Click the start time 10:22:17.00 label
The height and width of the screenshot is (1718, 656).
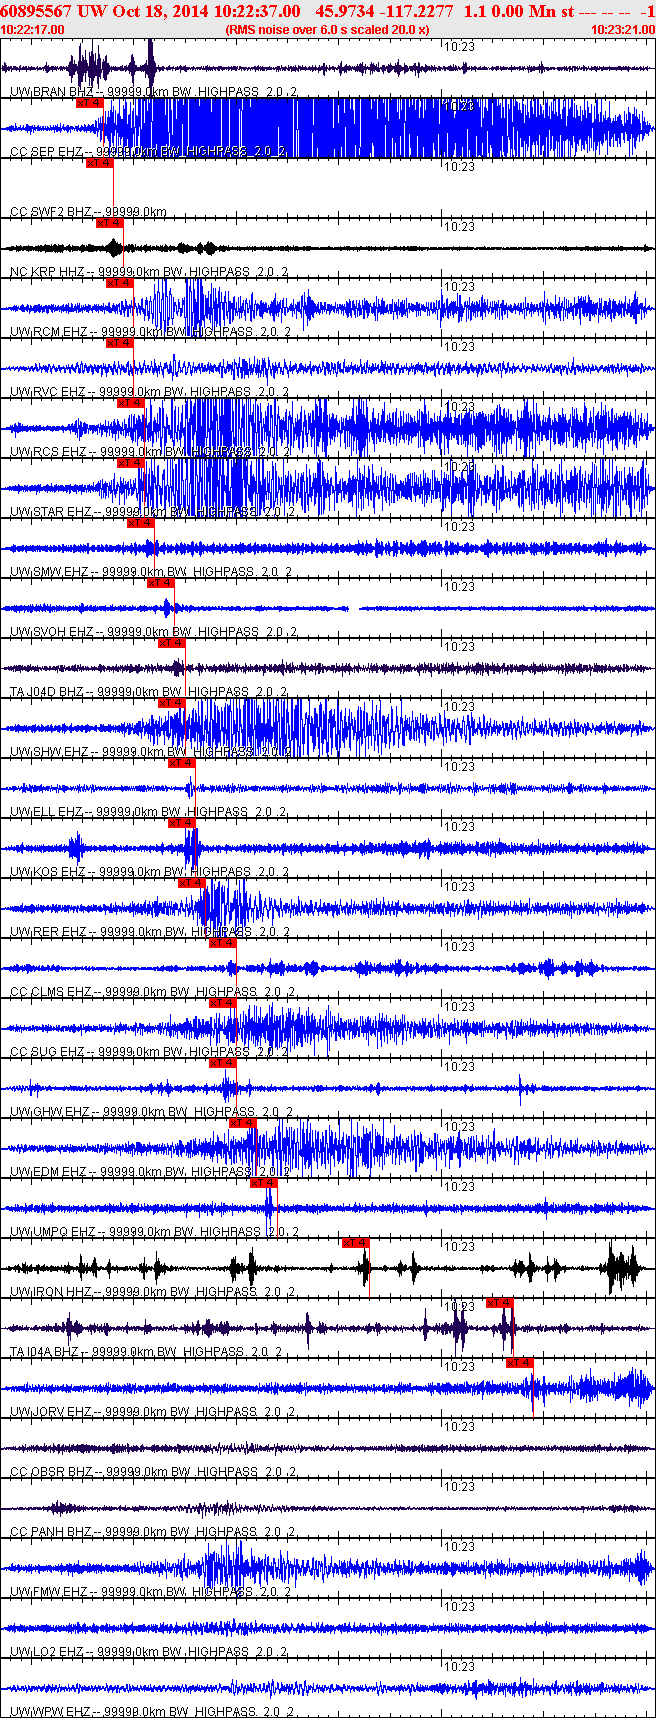tap(33, 29)
